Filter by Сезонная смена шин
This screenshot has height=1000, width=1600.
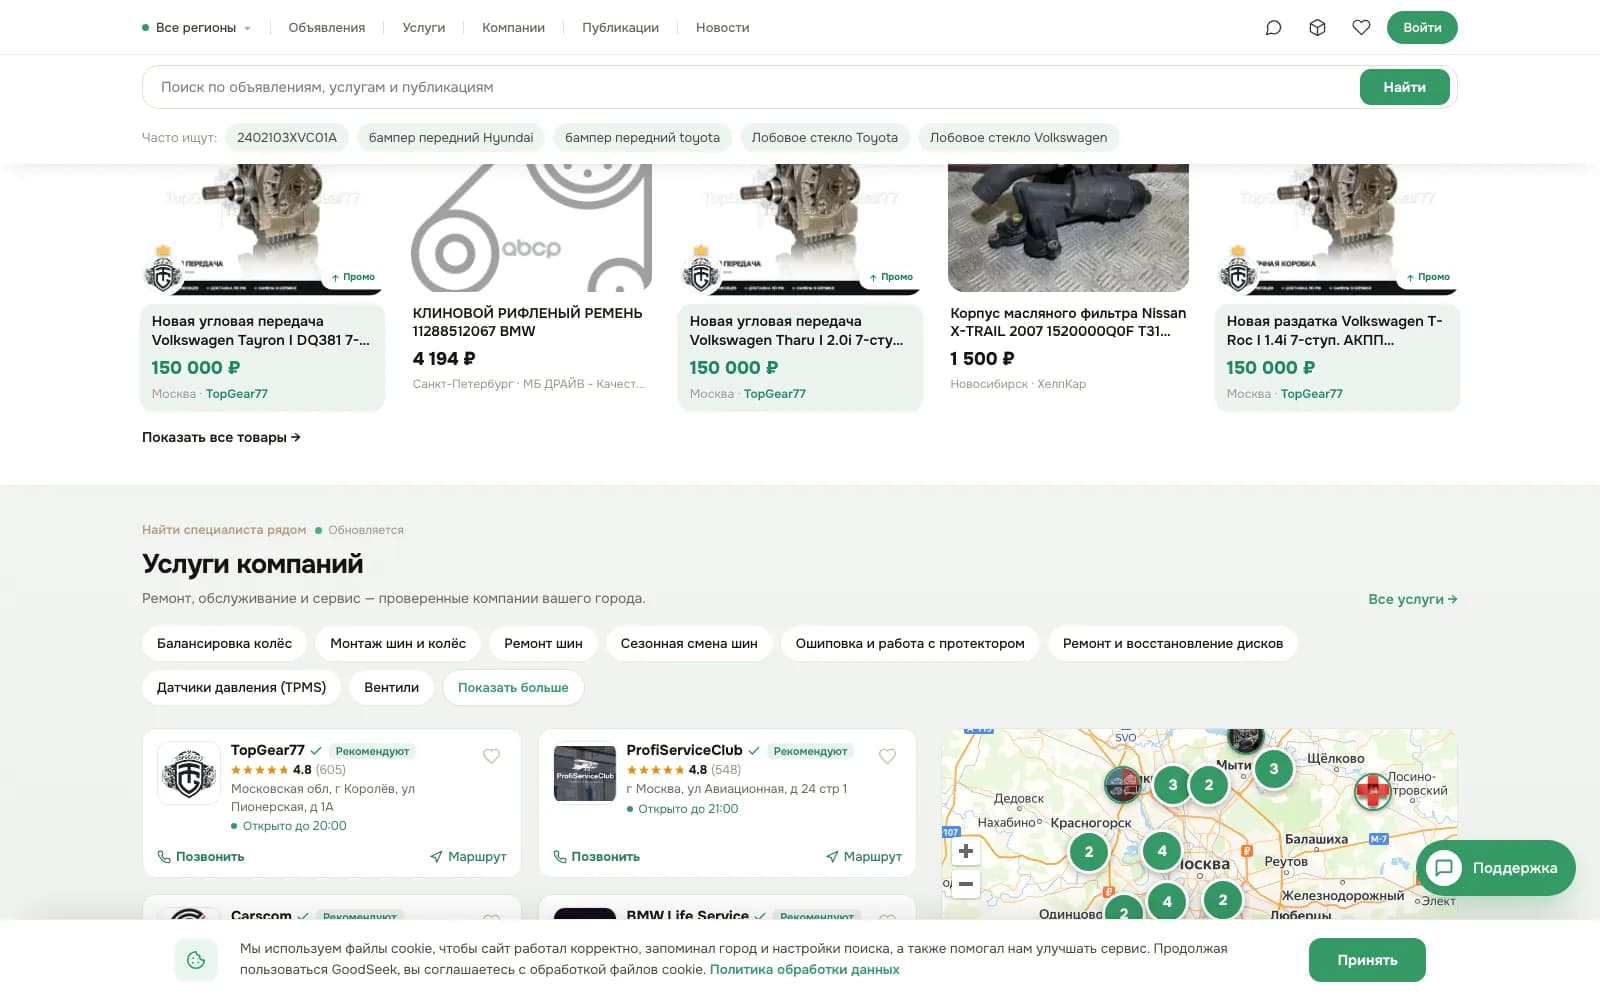pyautogui.click(x=689, y=643)
